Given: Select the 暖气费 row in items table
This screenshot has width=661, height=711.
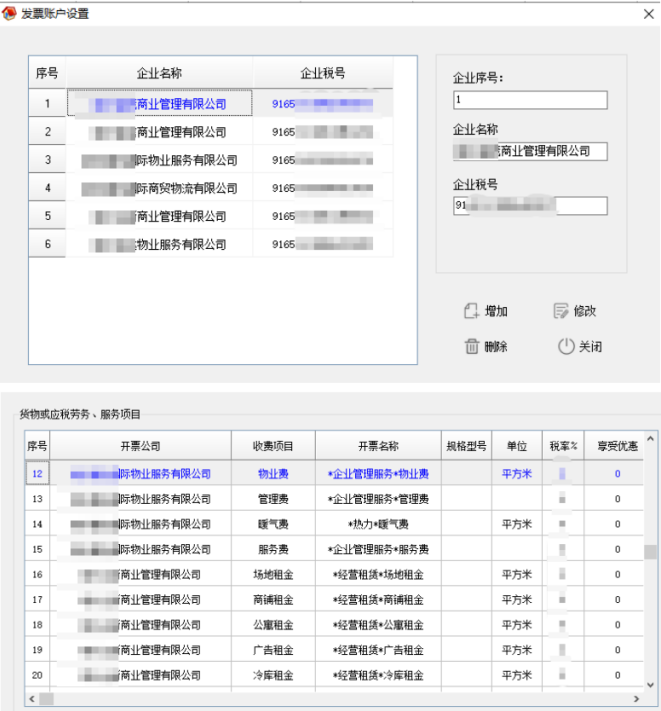Looking at the screenshot, I should pyautogui.click(x=274, y=524).
